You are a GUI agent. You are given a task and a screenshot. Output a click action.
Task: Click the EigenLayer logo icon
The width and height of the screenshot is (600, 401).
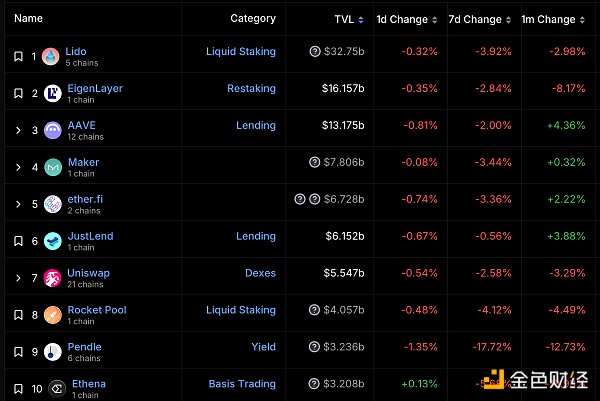(x=50, y=93)
